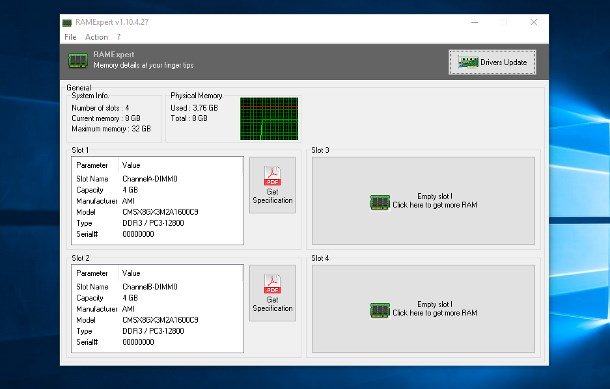Select the Serial# row in Slot 1

[157, 234]
